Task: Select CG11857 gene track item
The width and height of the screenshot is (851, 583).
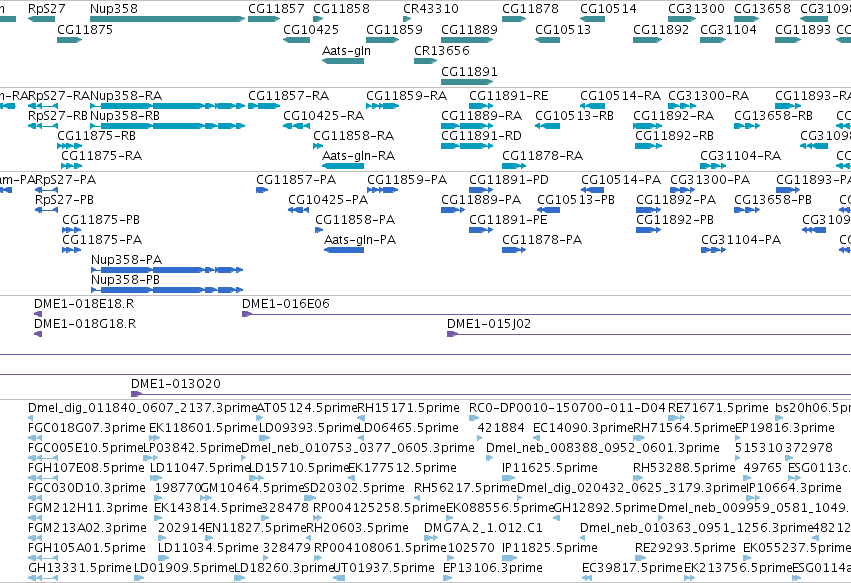Action: tap(264, 19)
